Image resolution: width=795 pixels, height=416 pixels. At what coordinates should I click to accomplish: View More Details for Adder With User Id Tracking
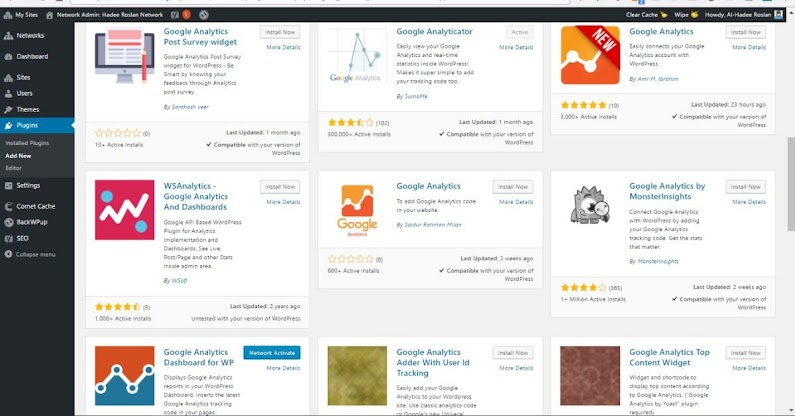click(x=516, y=368)
